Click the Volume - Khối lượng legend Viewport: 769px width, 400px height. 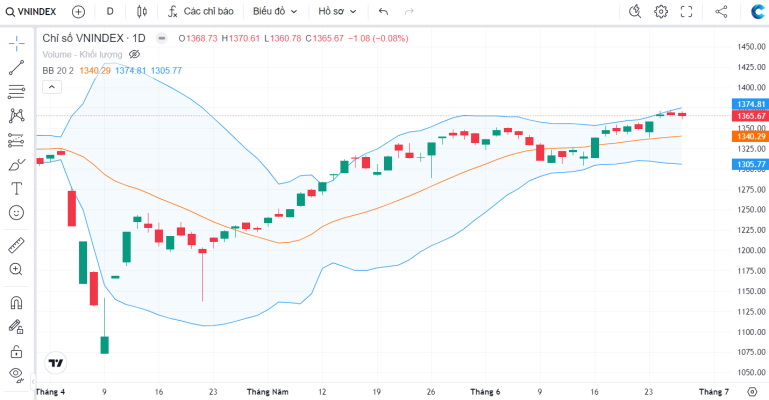[82, 54]
